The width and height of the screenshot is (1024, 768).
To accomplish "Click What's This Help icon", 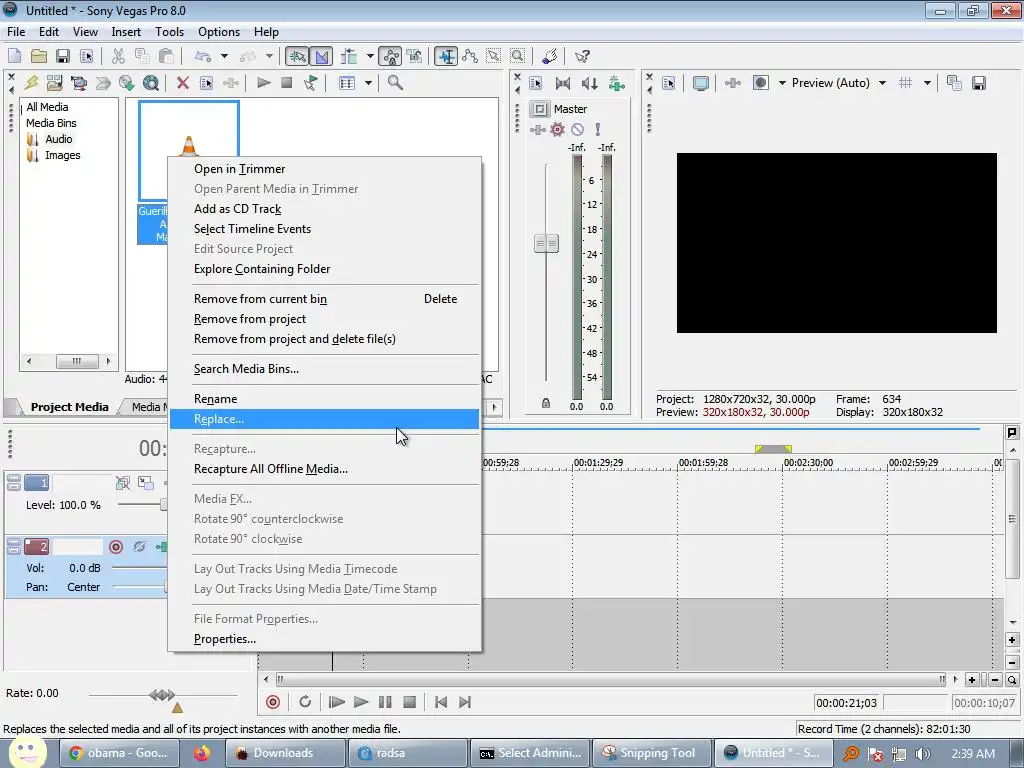I will pyautogui.click(x=582, y=56).
